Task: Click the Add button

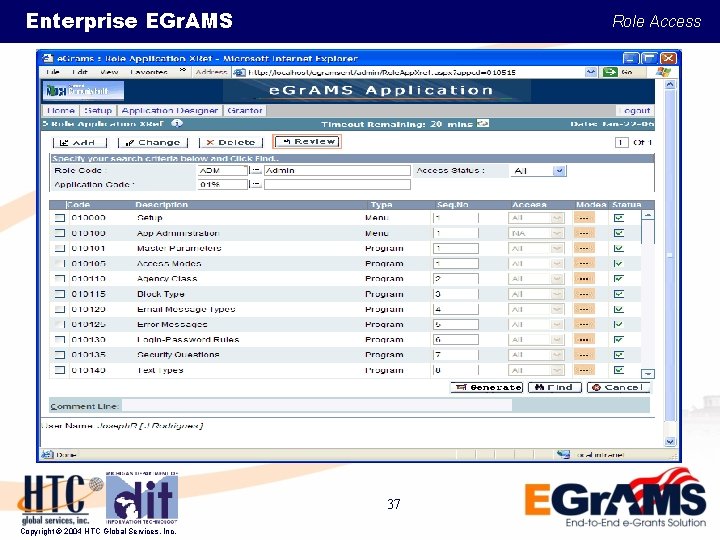Action: click(x=80, y=142)
